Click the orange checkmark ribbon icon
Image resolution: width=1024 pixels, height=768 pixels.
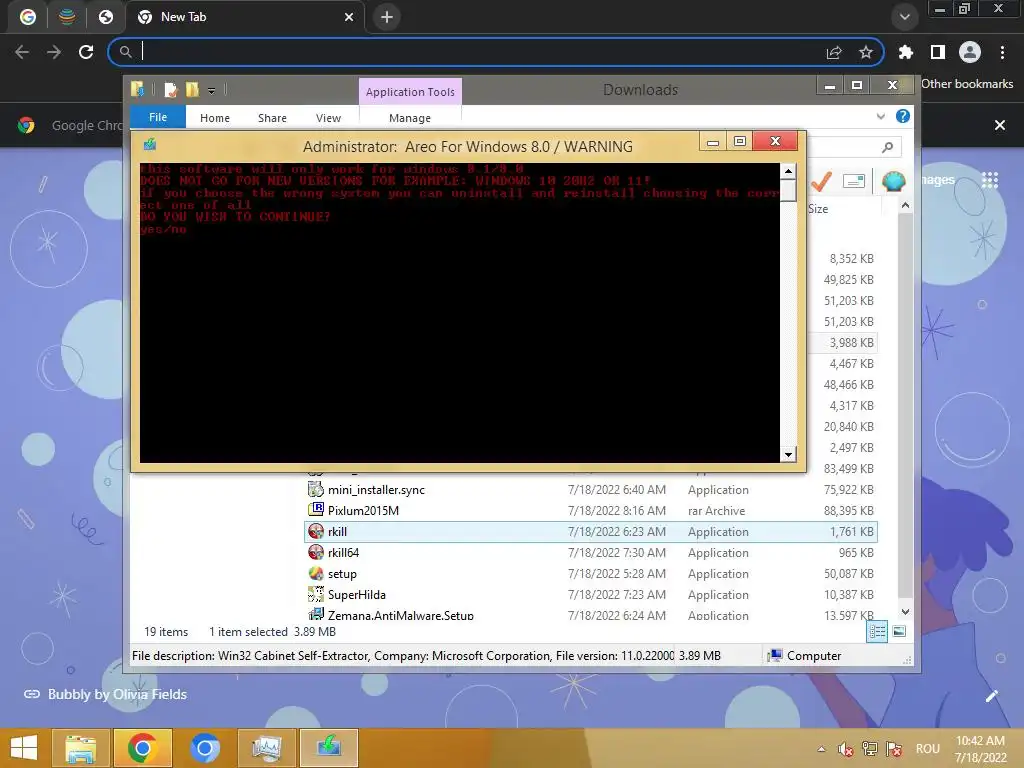(821, 181)
